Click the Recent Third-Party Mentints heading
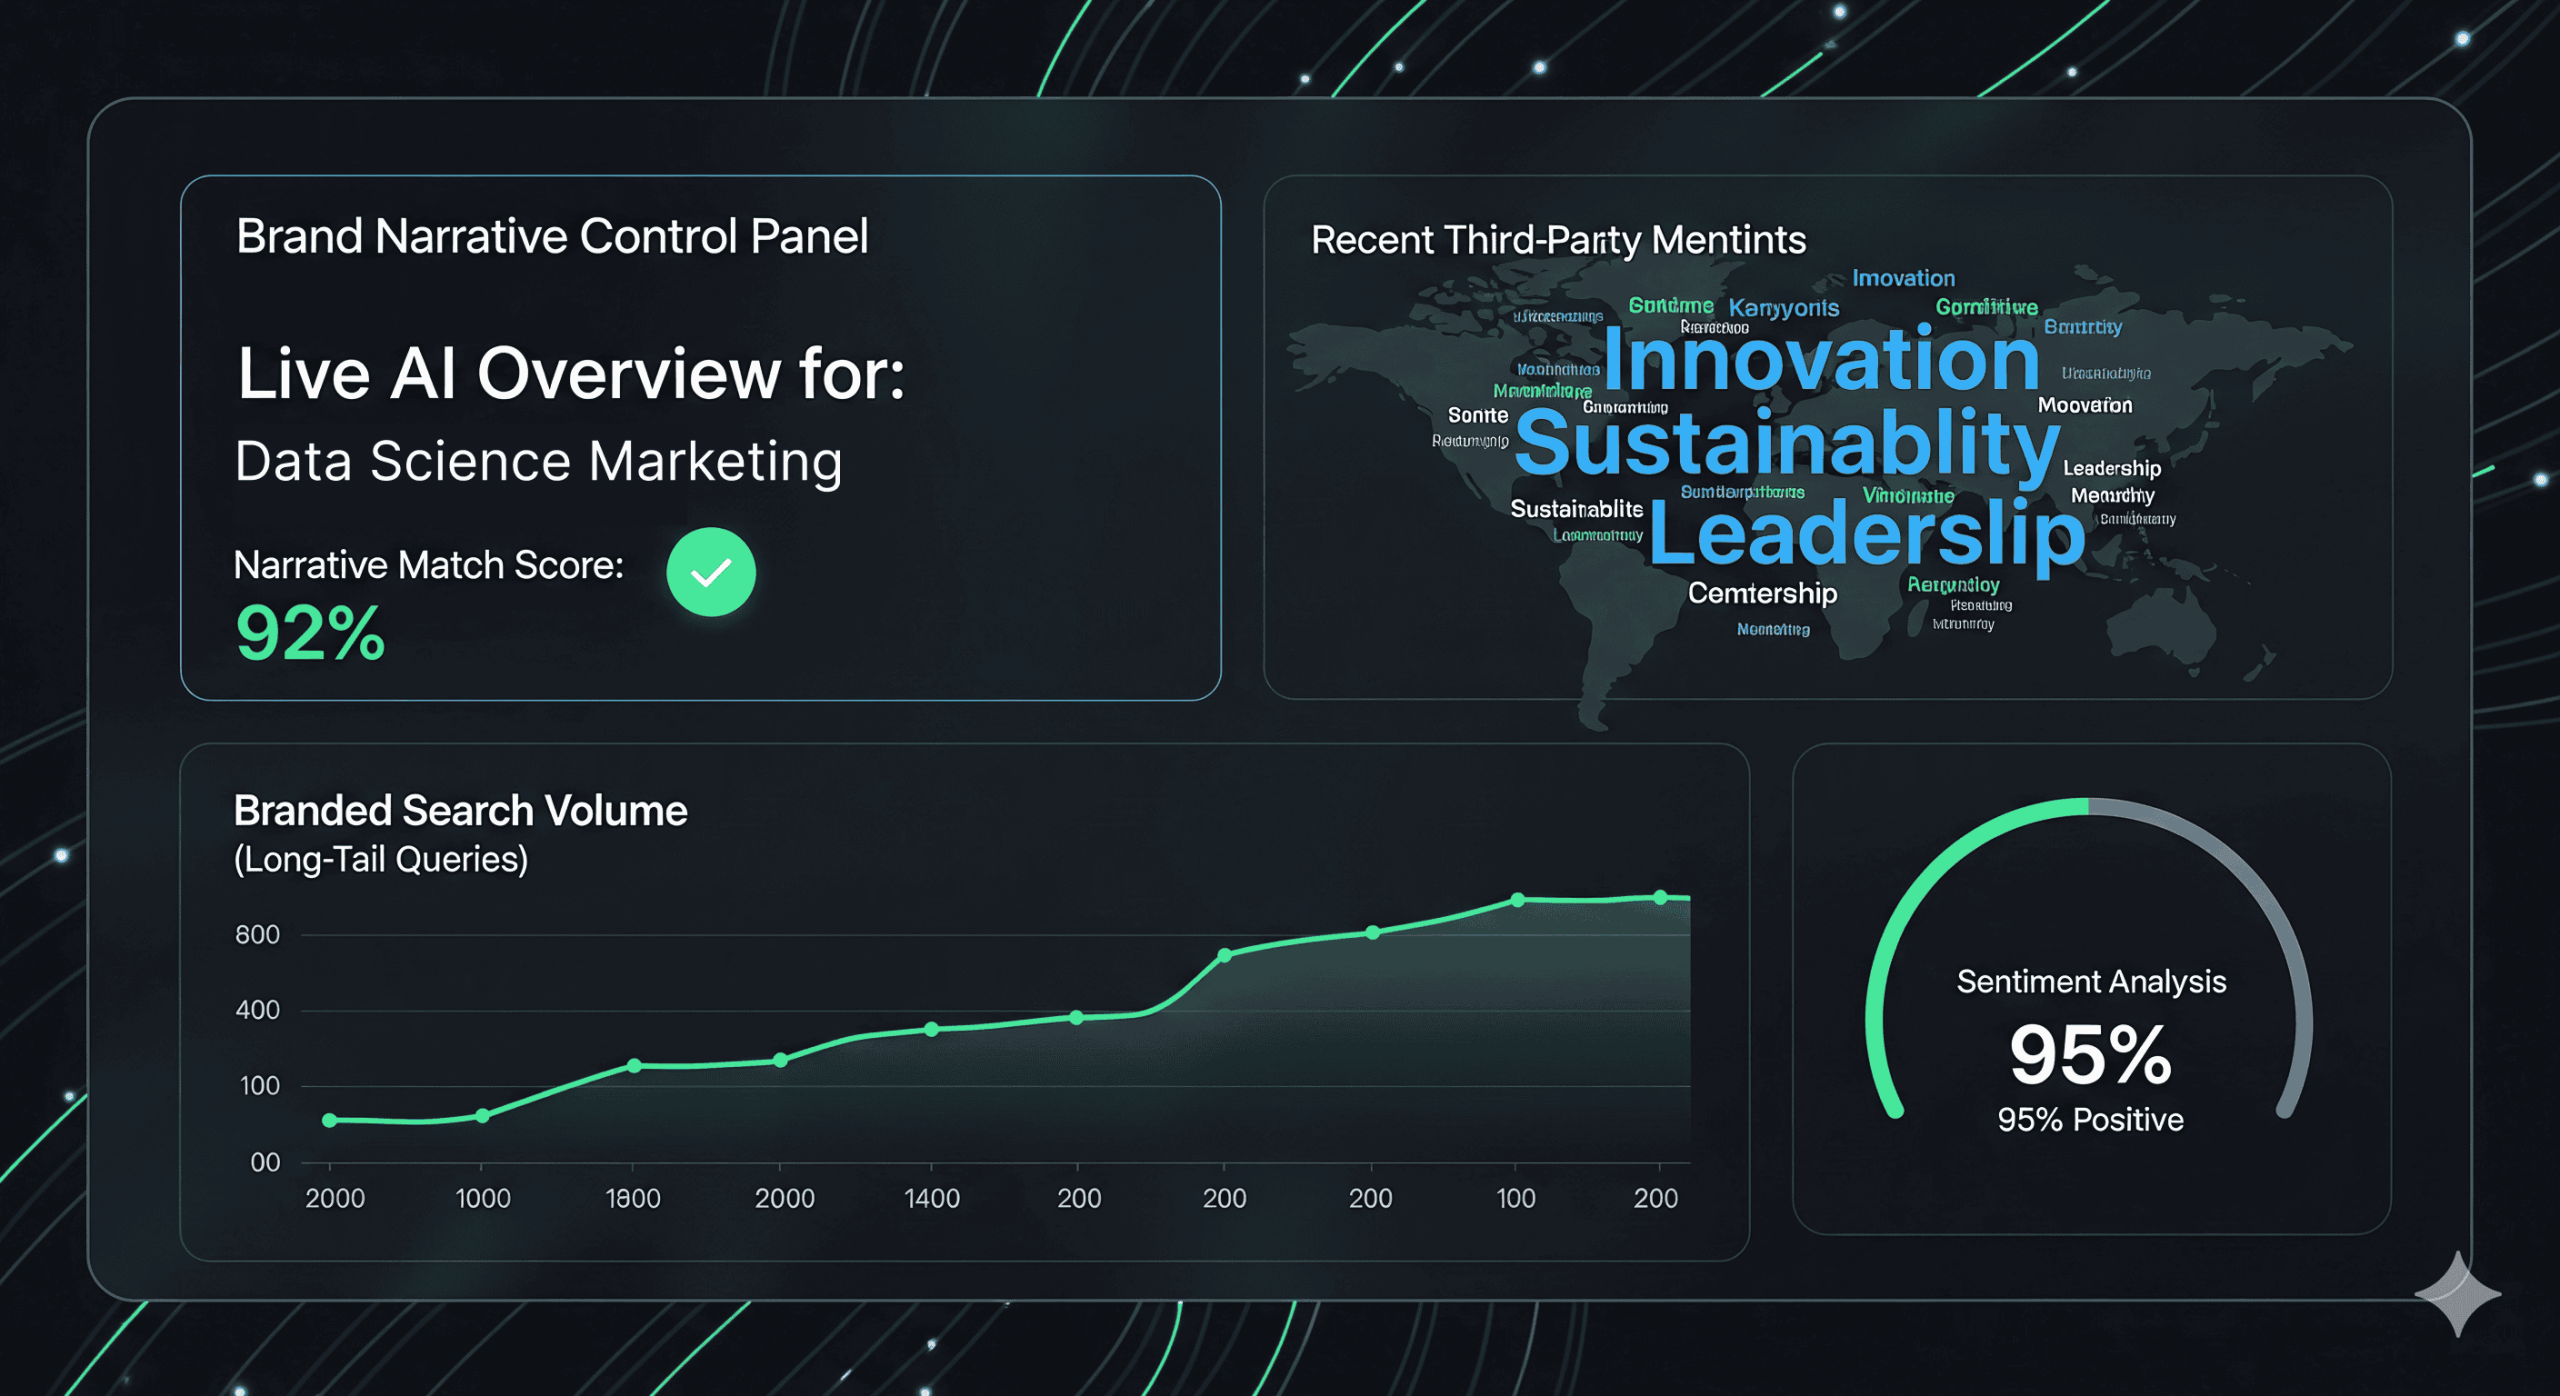The image size is (2560, 1396). (1558, 240)
